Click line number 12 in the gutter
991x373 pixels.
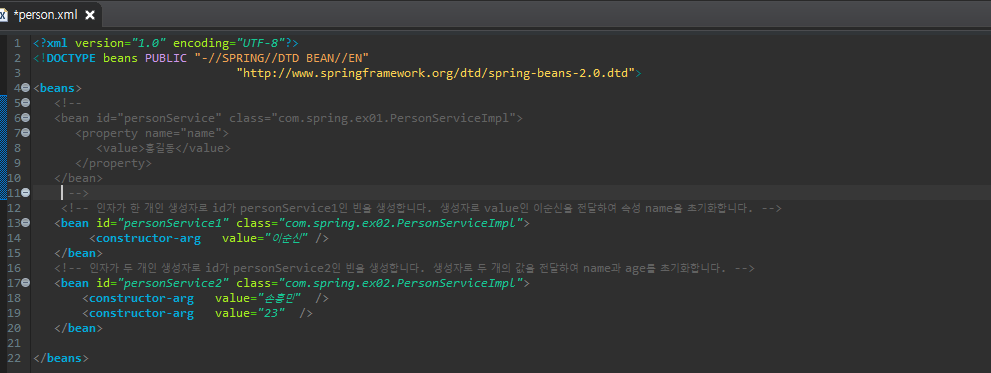pyautogui.click(x=14, y=208)
